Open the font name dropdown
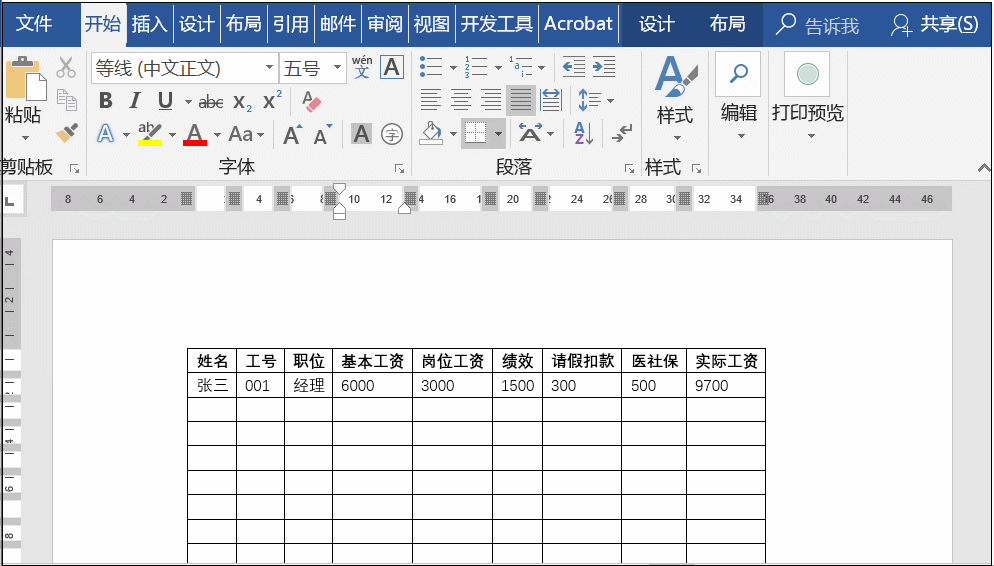The height and width of the screenshot is (566, 994). 269,67
